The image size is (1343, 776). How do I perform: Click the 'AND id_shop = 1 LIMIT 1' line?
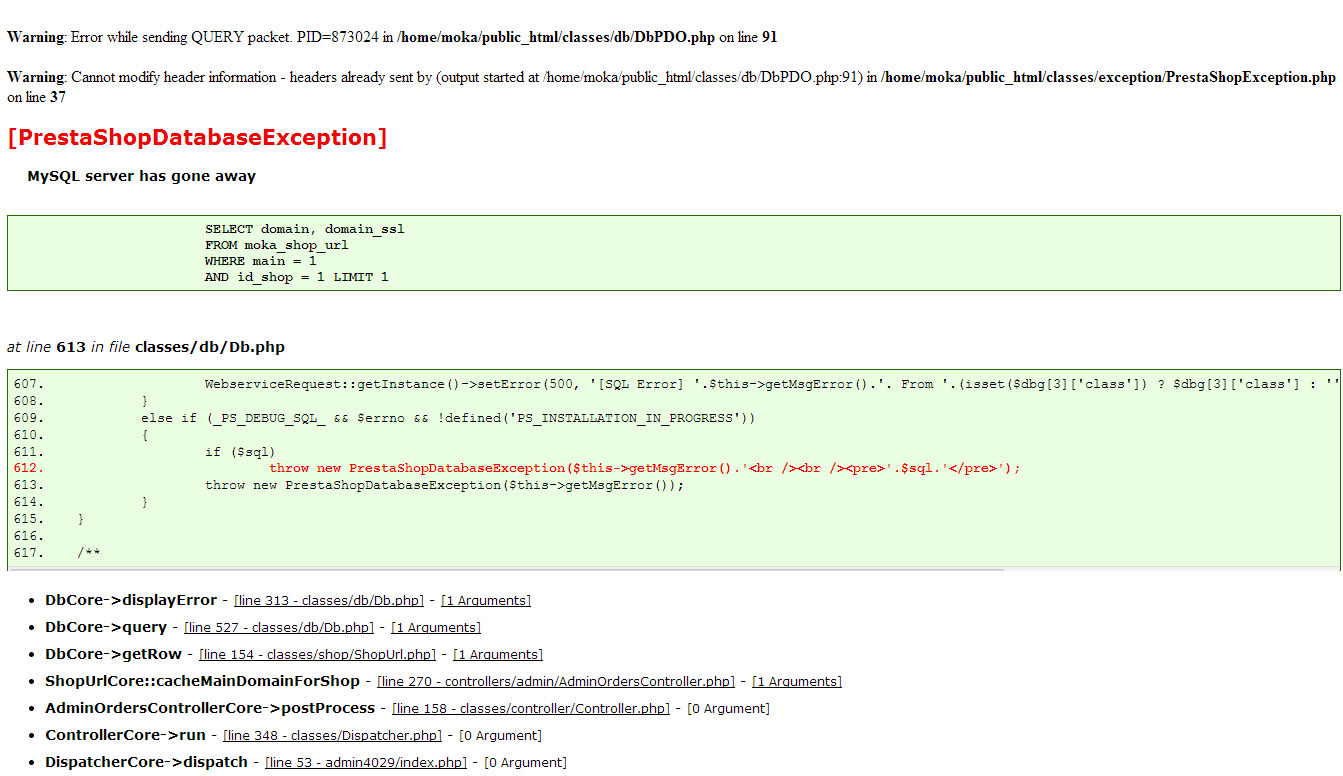[297, 277]
